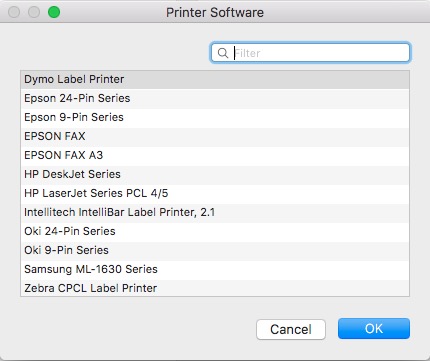Choose EPSON FAX entry
This screenshot has width=430, height=361.
click(215, 136)
